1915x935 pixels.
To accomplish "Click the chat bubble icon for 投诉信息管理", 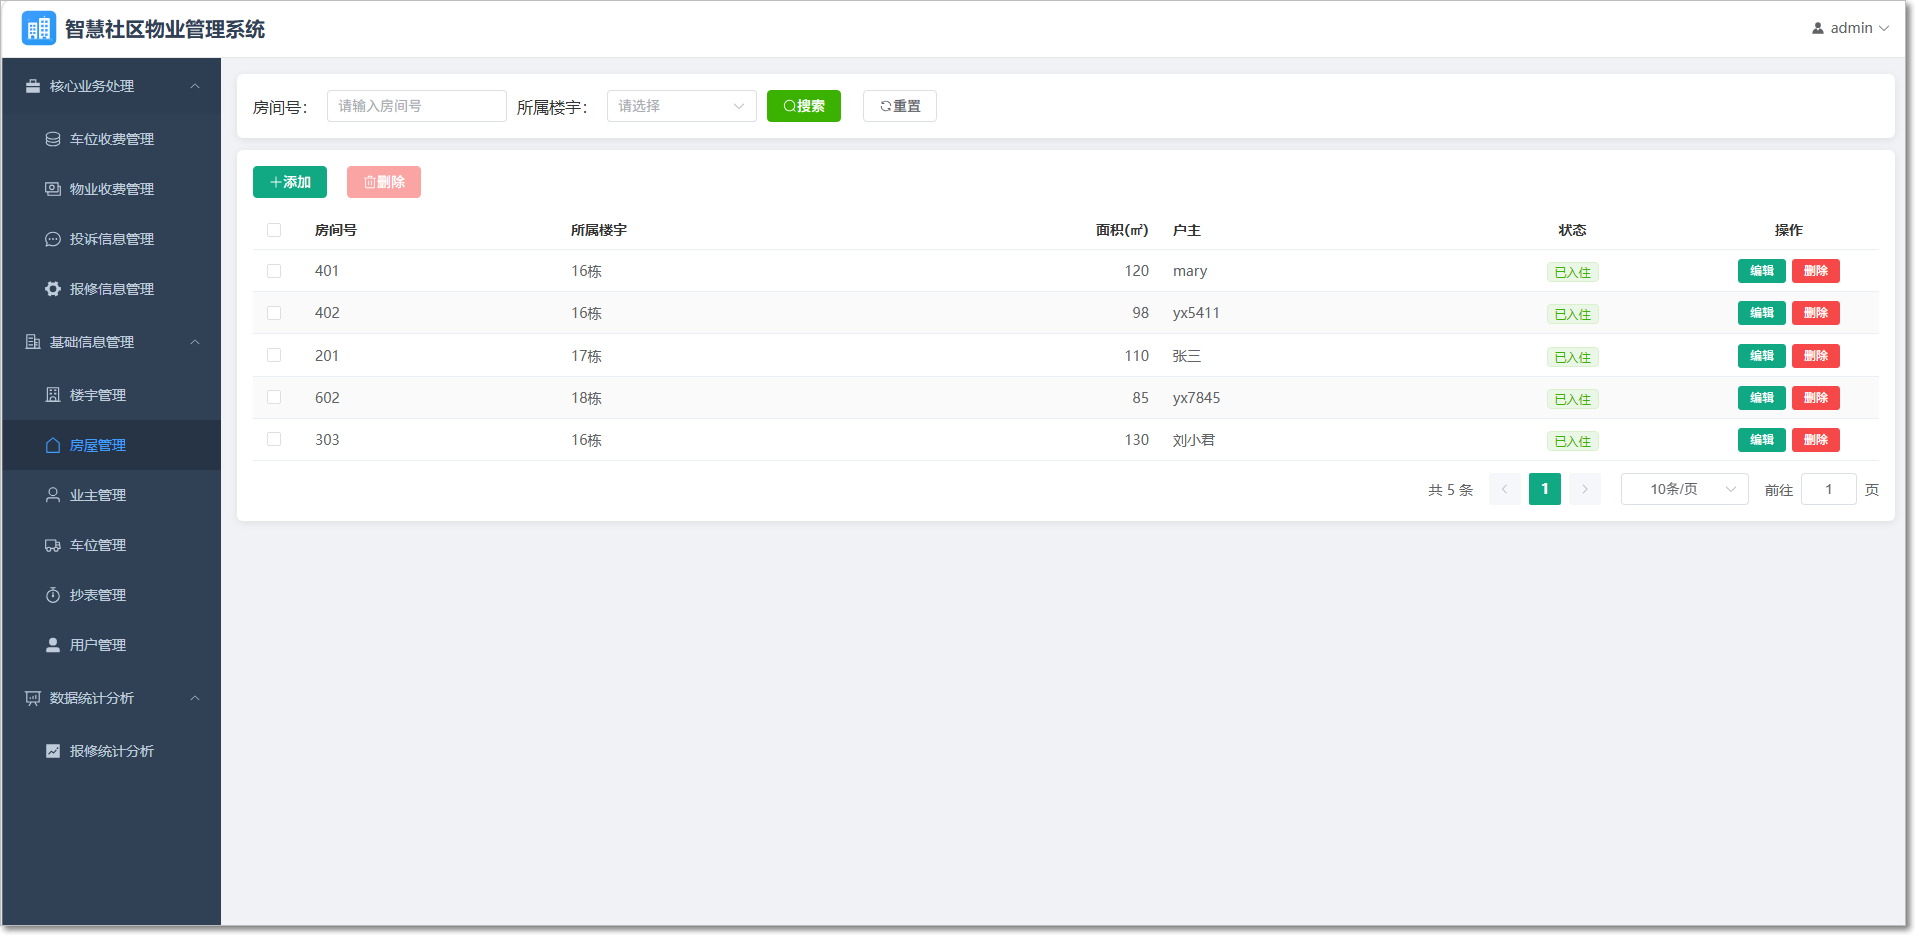I will (x=53, y=239).
